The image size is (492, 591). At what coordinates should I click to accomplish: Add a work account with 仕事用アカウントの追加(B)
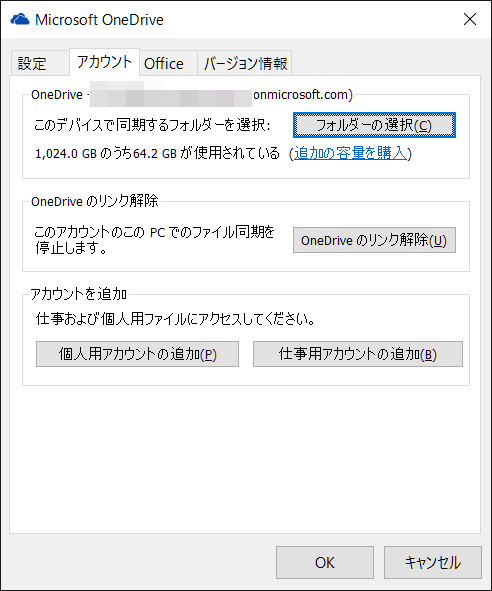358,354
